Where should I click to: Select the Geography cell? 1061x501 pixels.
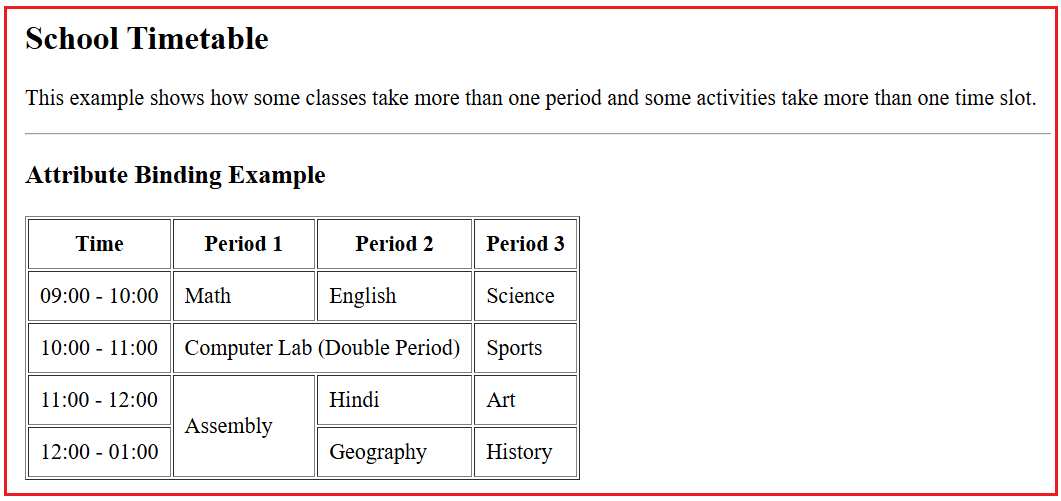pyautogui.click(x=394, y=452)
